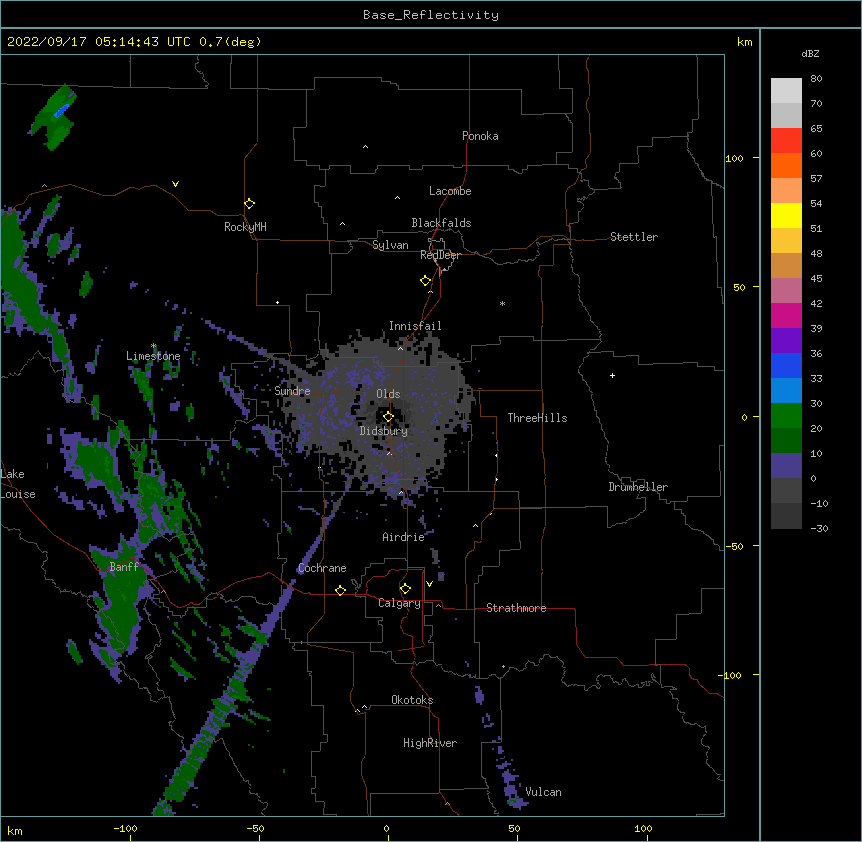Click the Innisfail city label
The height and width of the screenshot is (842, 862).
pyautogui.click(x=415, y=326)
